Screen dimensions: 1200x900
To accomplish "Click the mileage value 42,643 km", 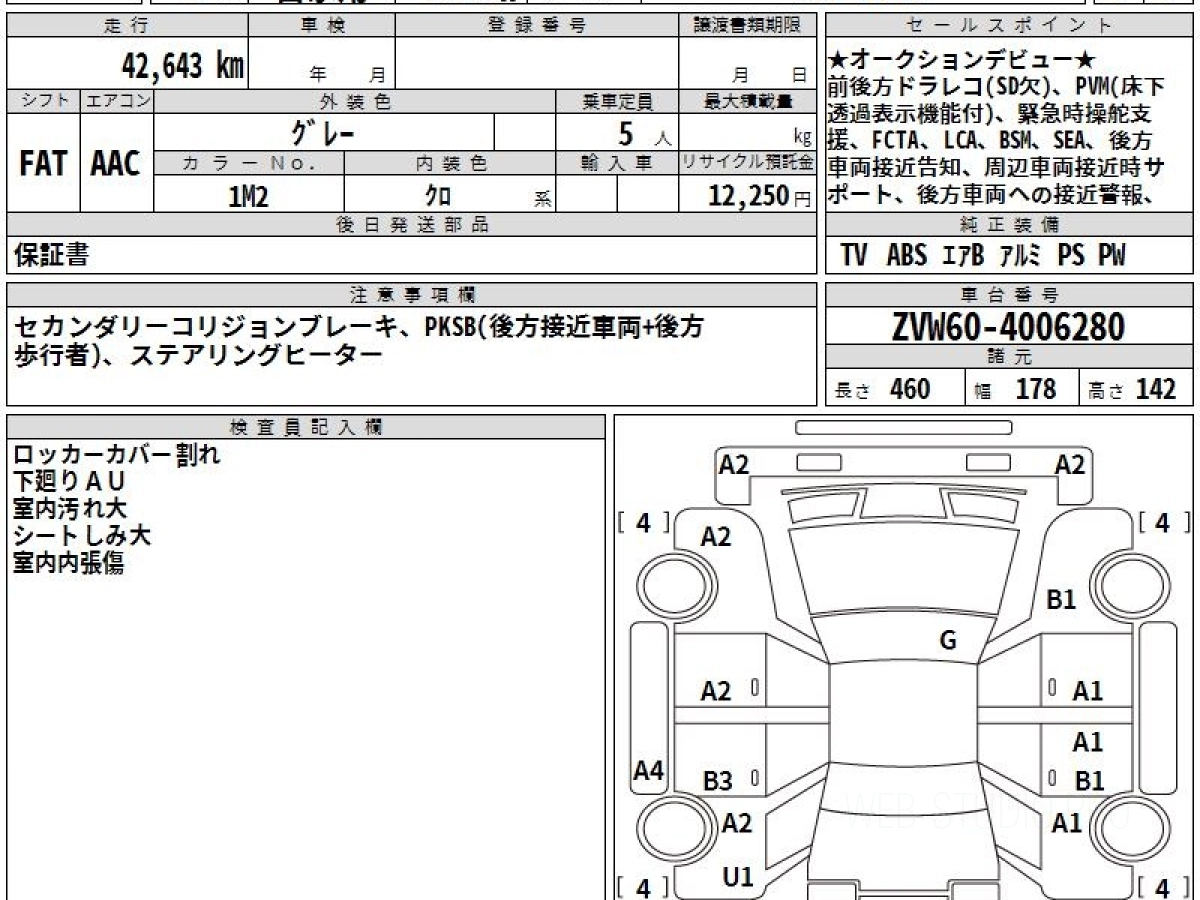I will [x=182, y=67].
